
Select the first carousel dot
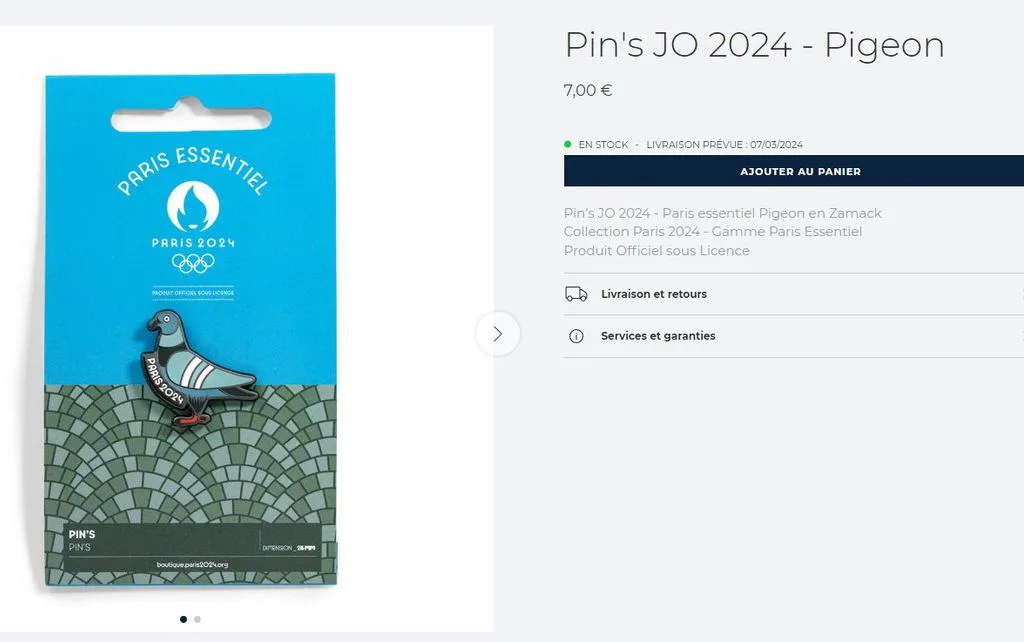[x=184, y=619]
